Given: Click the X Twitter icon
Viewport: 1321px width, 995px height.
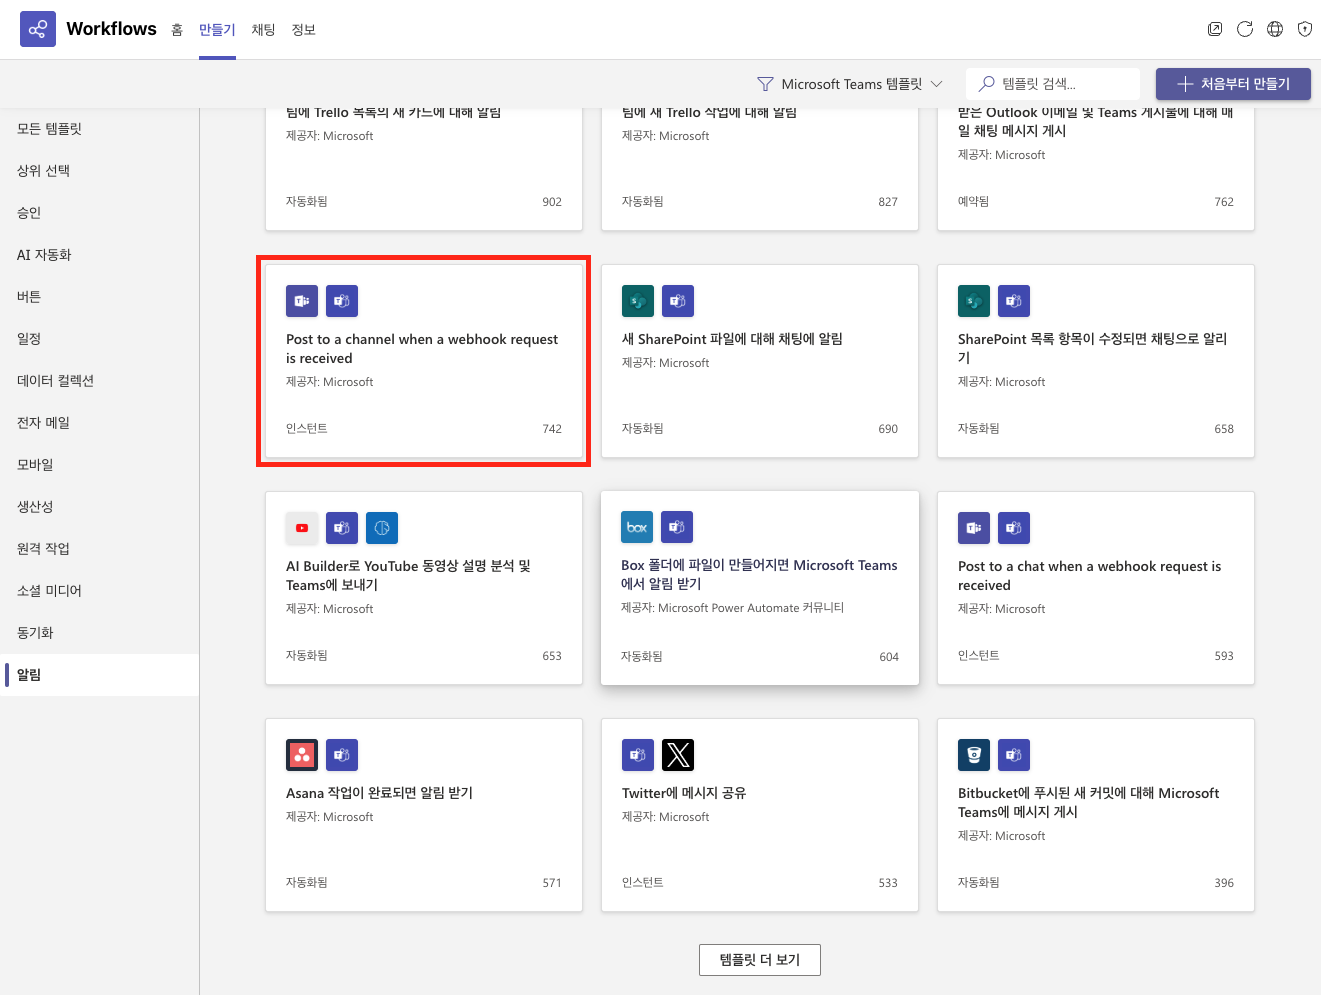Looking at the screenshot, I should [678, 755].
